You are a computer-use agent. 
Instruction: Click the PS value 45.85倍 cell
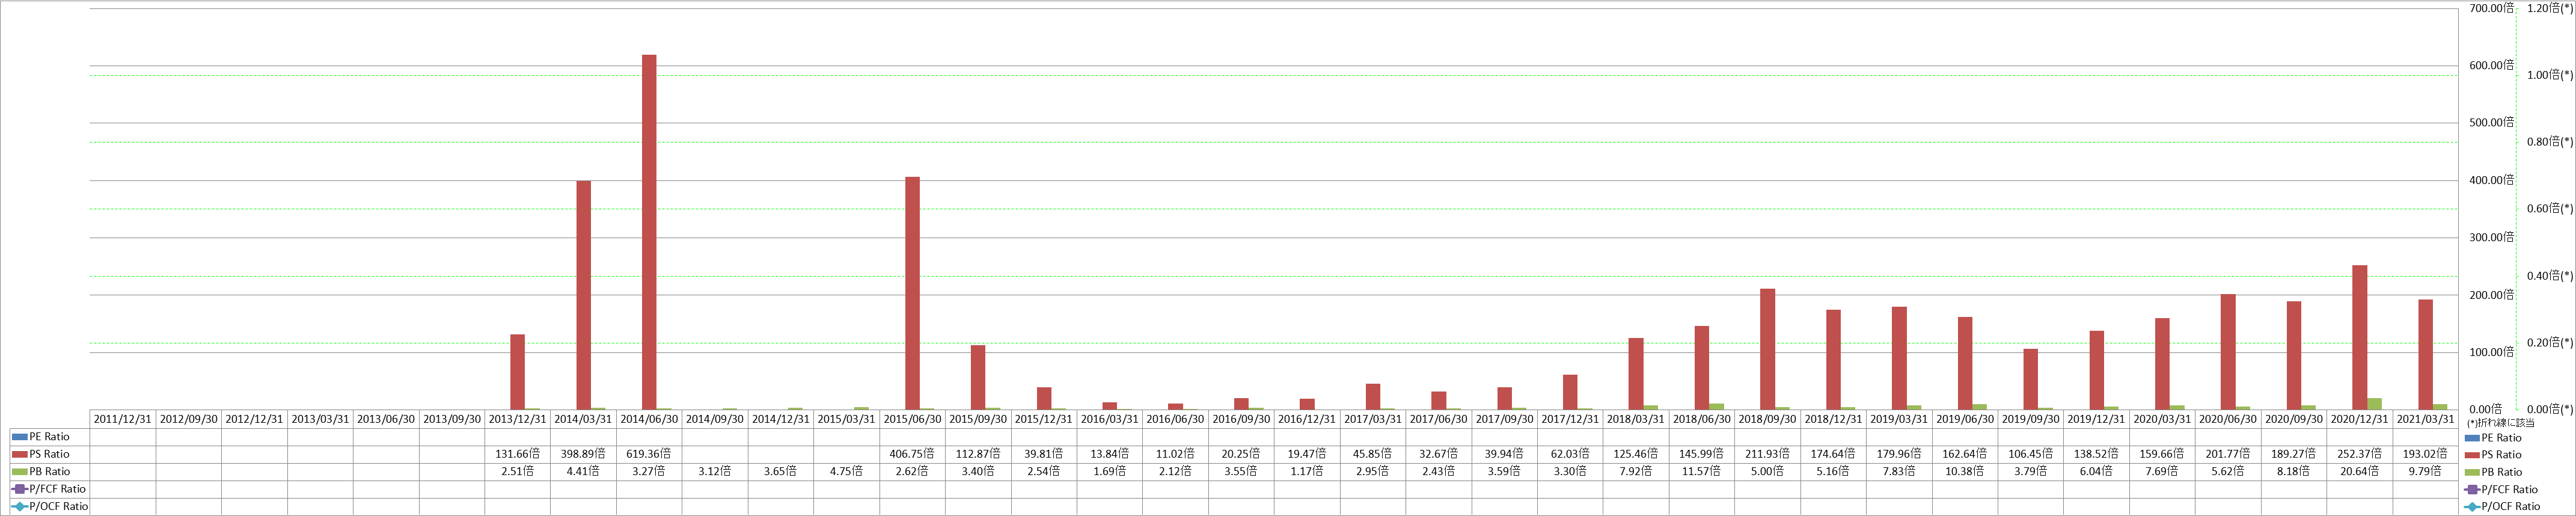[x=1373, y=454]
